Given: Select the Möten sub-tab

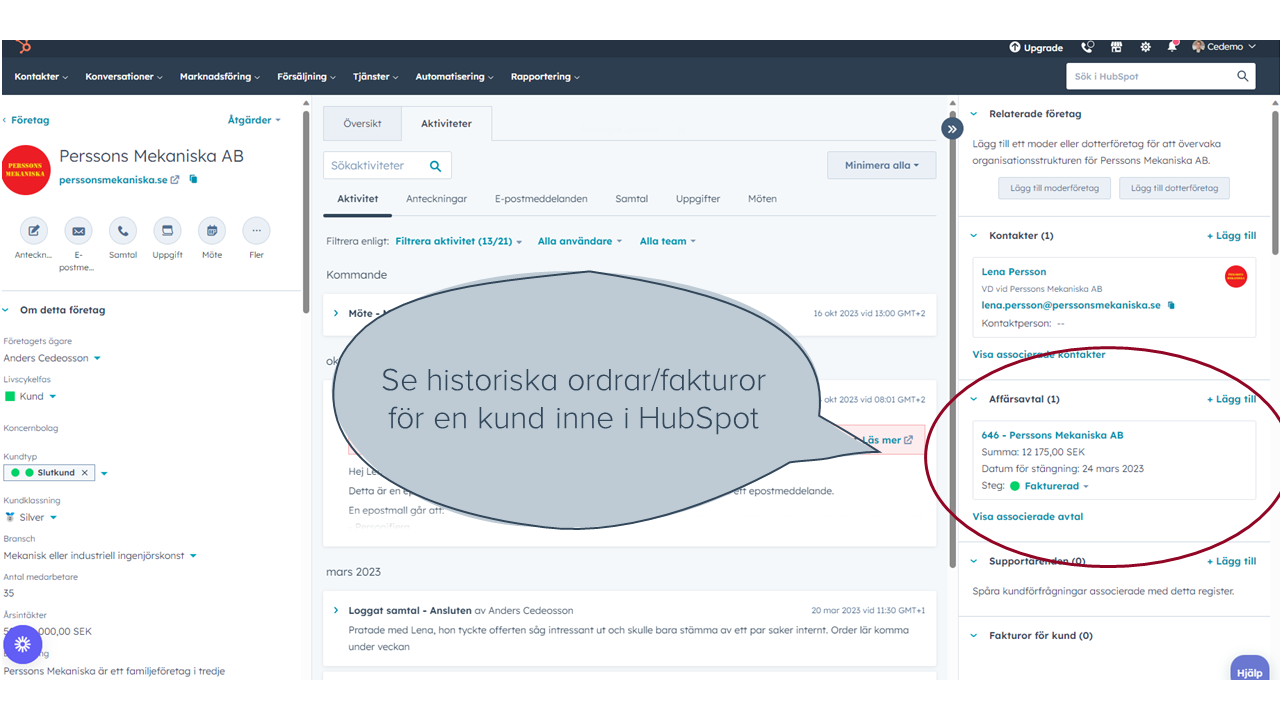Looking at the screenshot, I should pyautogui.click(x=762, y=199).
